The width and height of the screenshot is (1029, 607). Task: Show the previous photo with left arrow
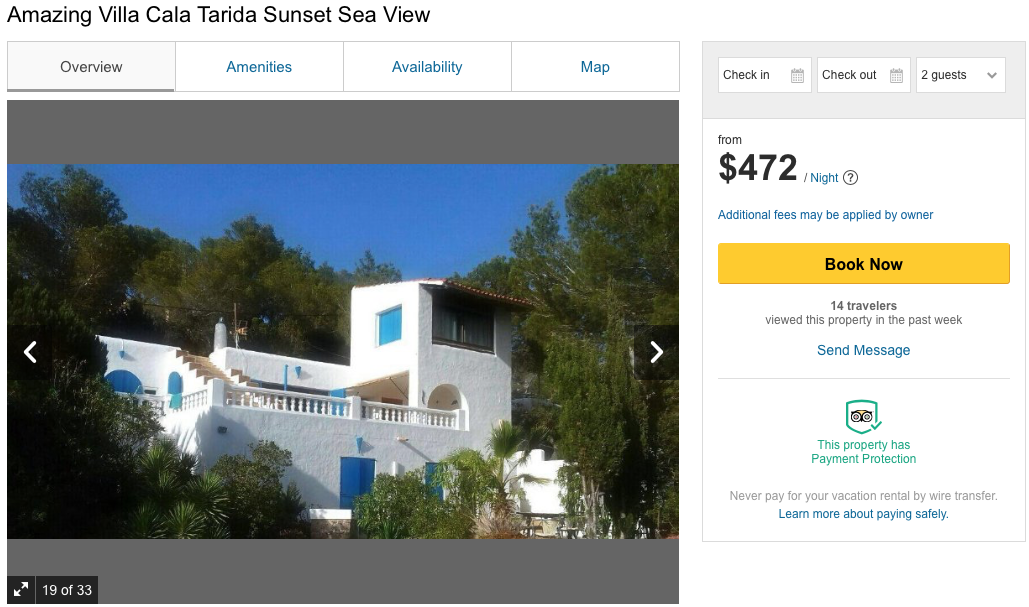(30, 352)
